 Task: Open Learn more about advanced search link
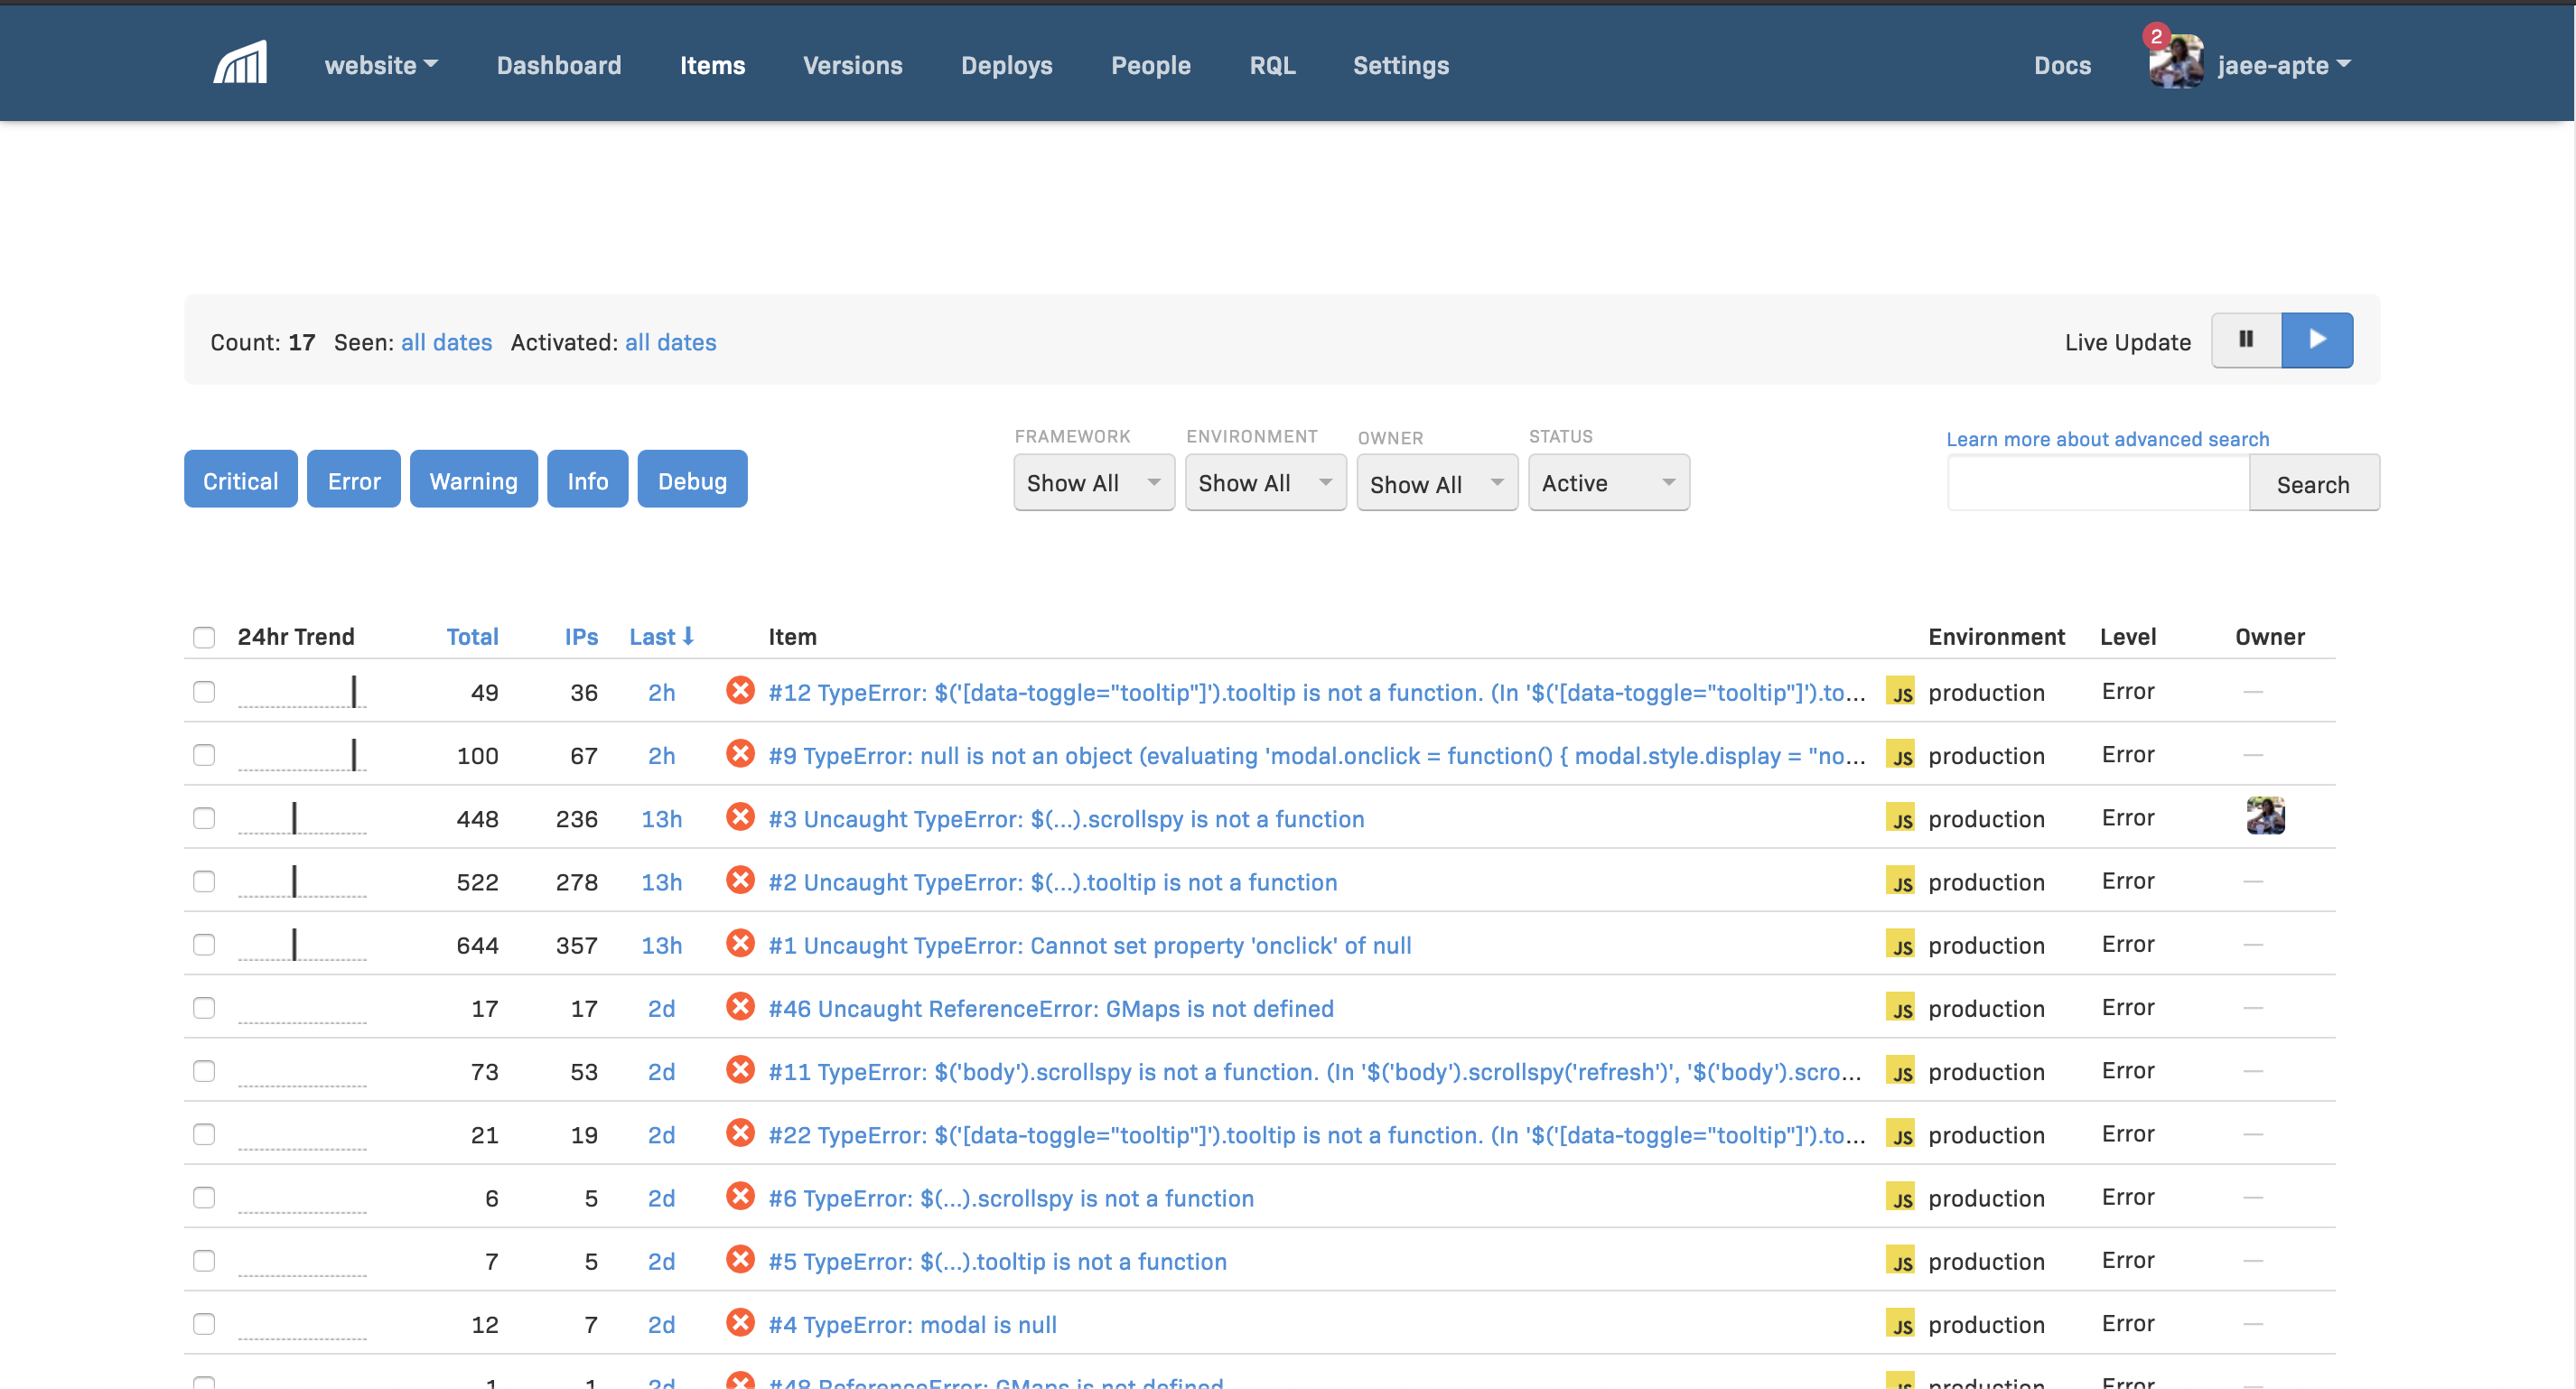tap(2107, 439)
